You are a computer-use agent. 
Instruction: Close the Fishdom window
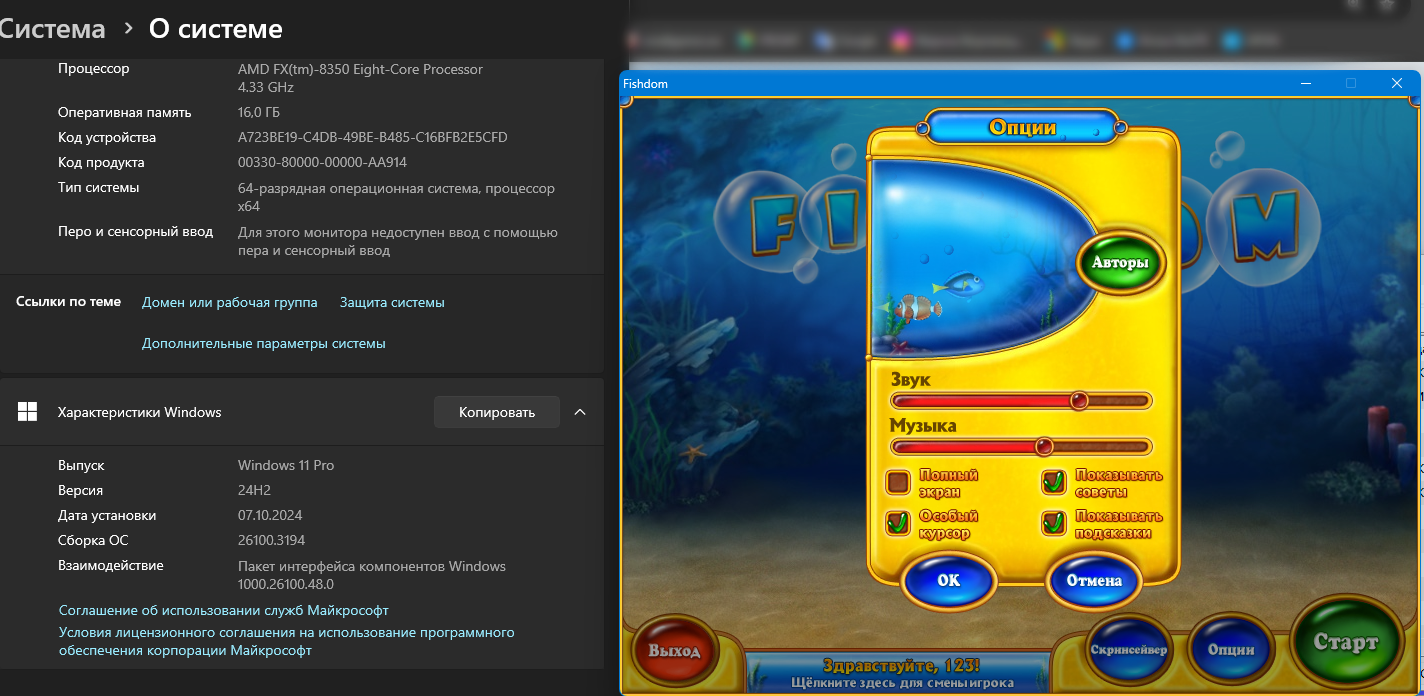pyautogui.click(x=1397, y=84)
